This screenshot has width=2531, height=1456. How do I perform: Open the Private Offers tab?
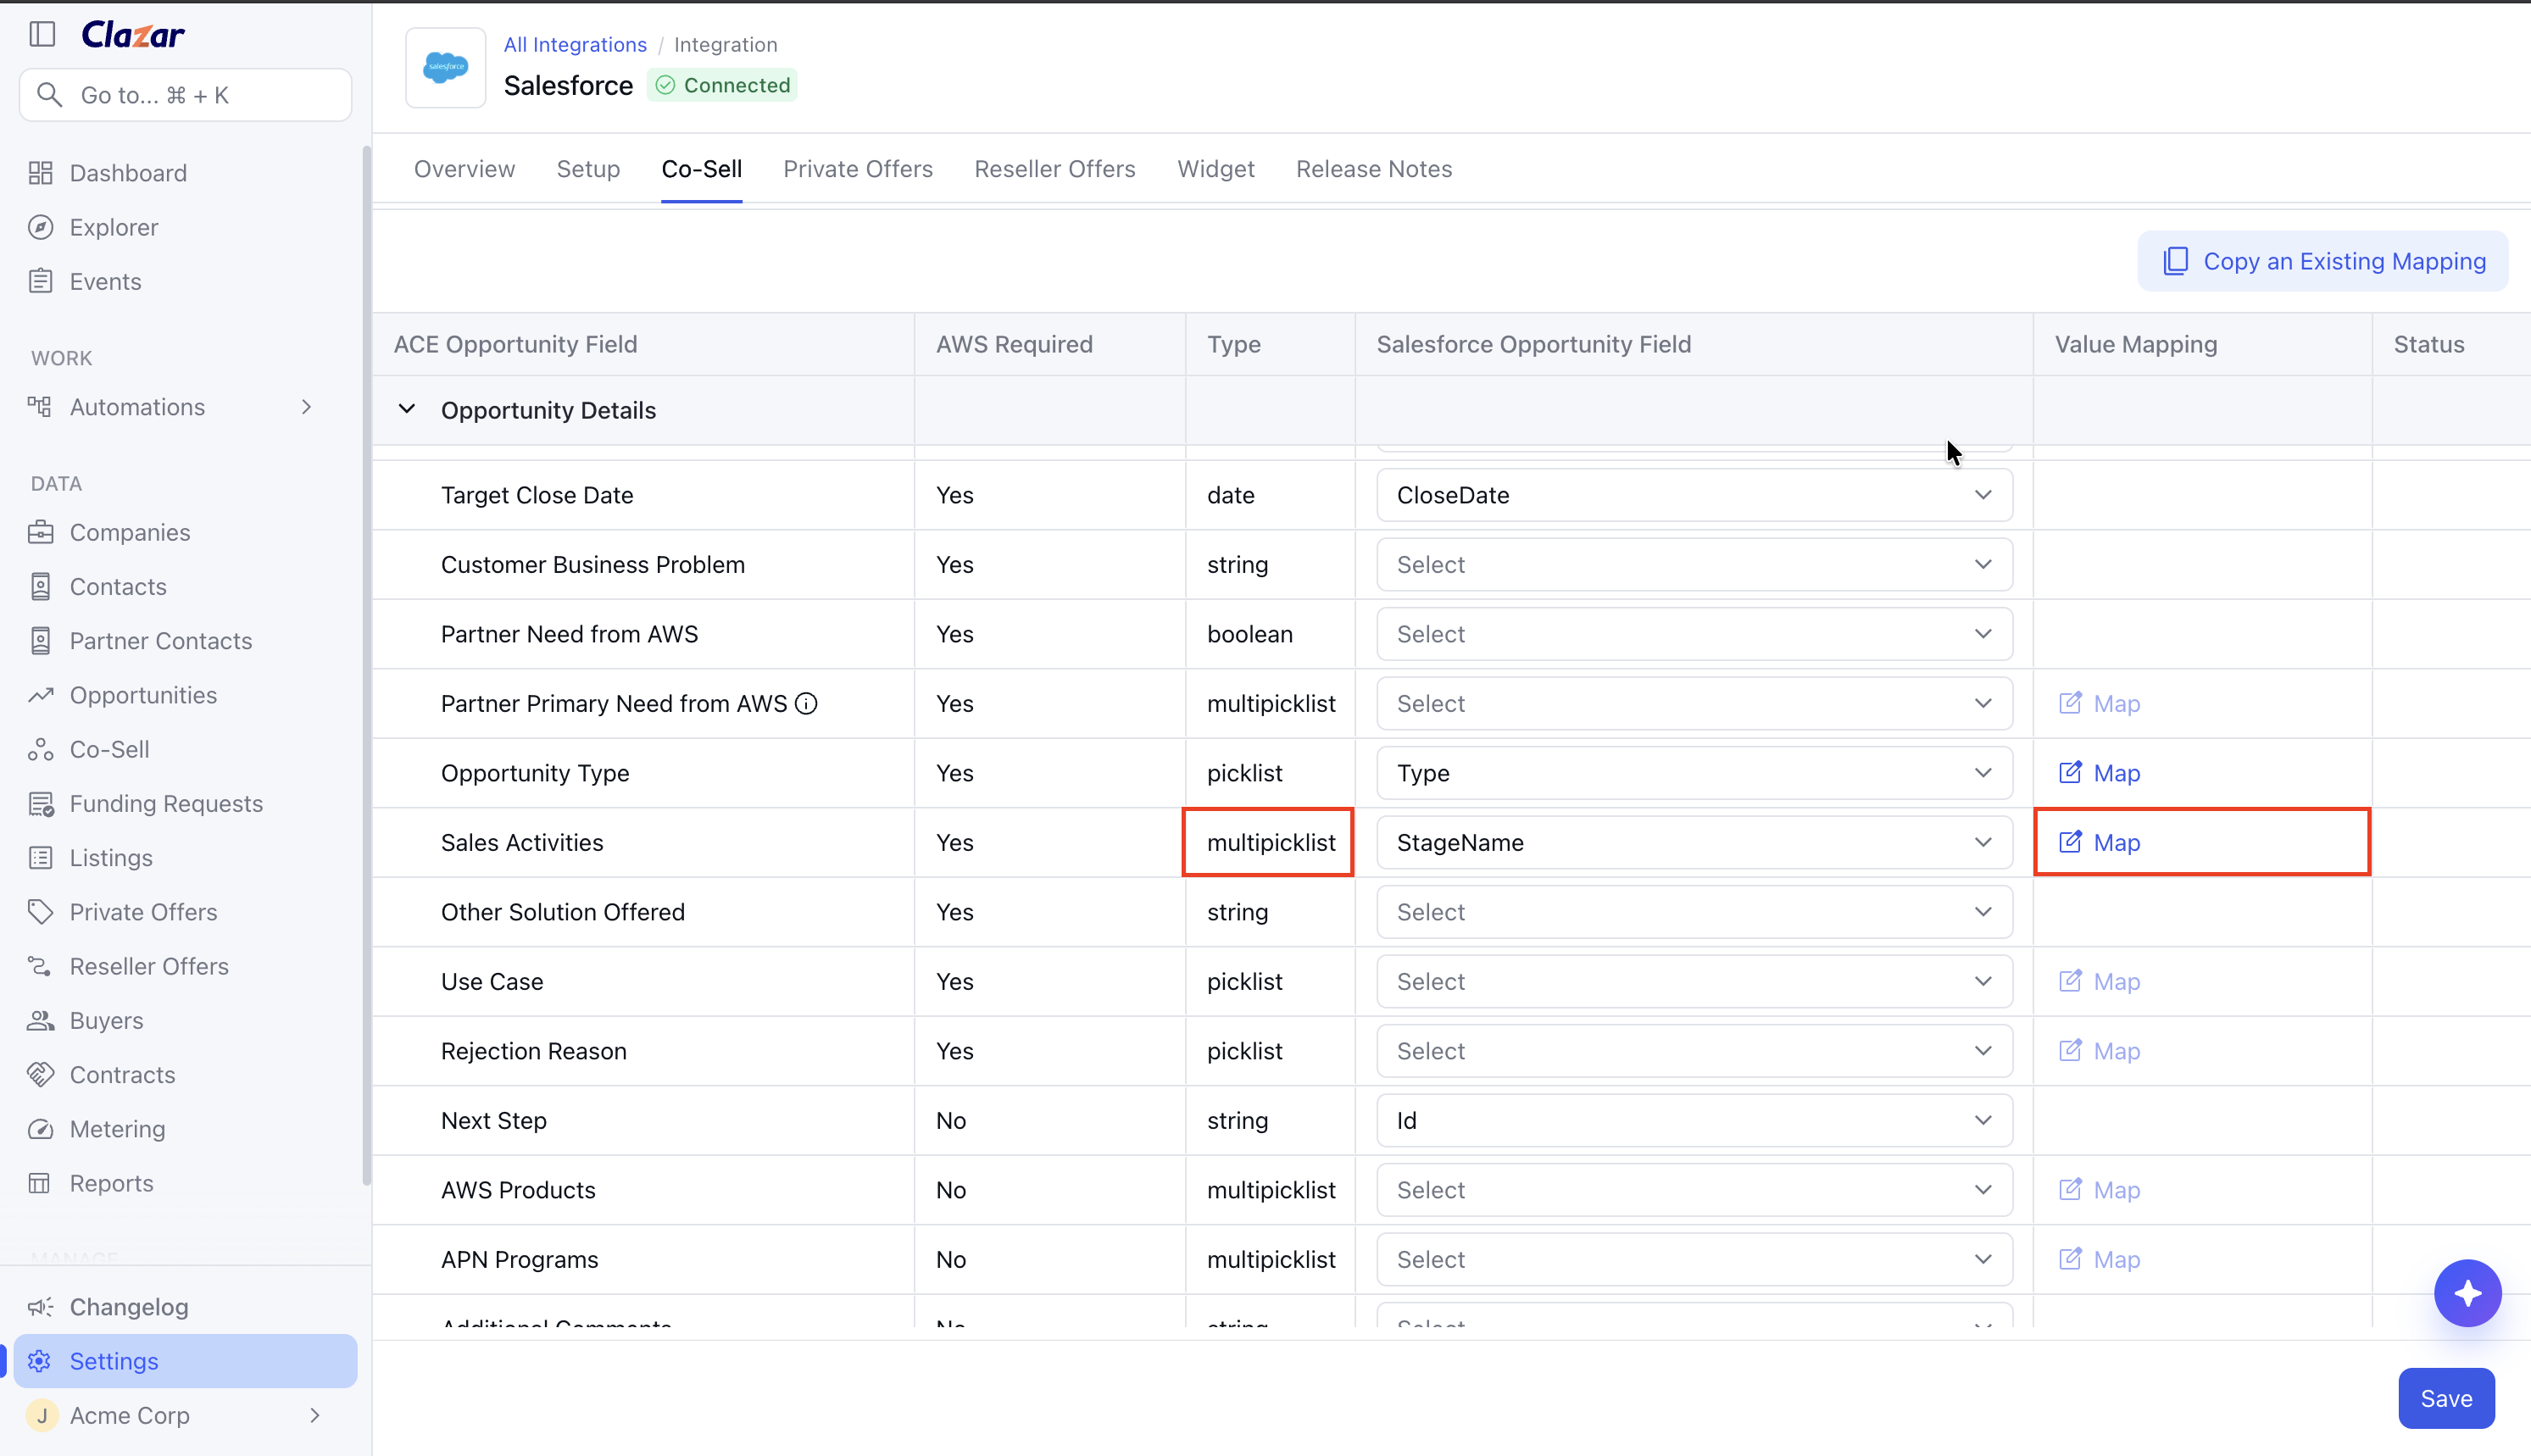point(858,169)
